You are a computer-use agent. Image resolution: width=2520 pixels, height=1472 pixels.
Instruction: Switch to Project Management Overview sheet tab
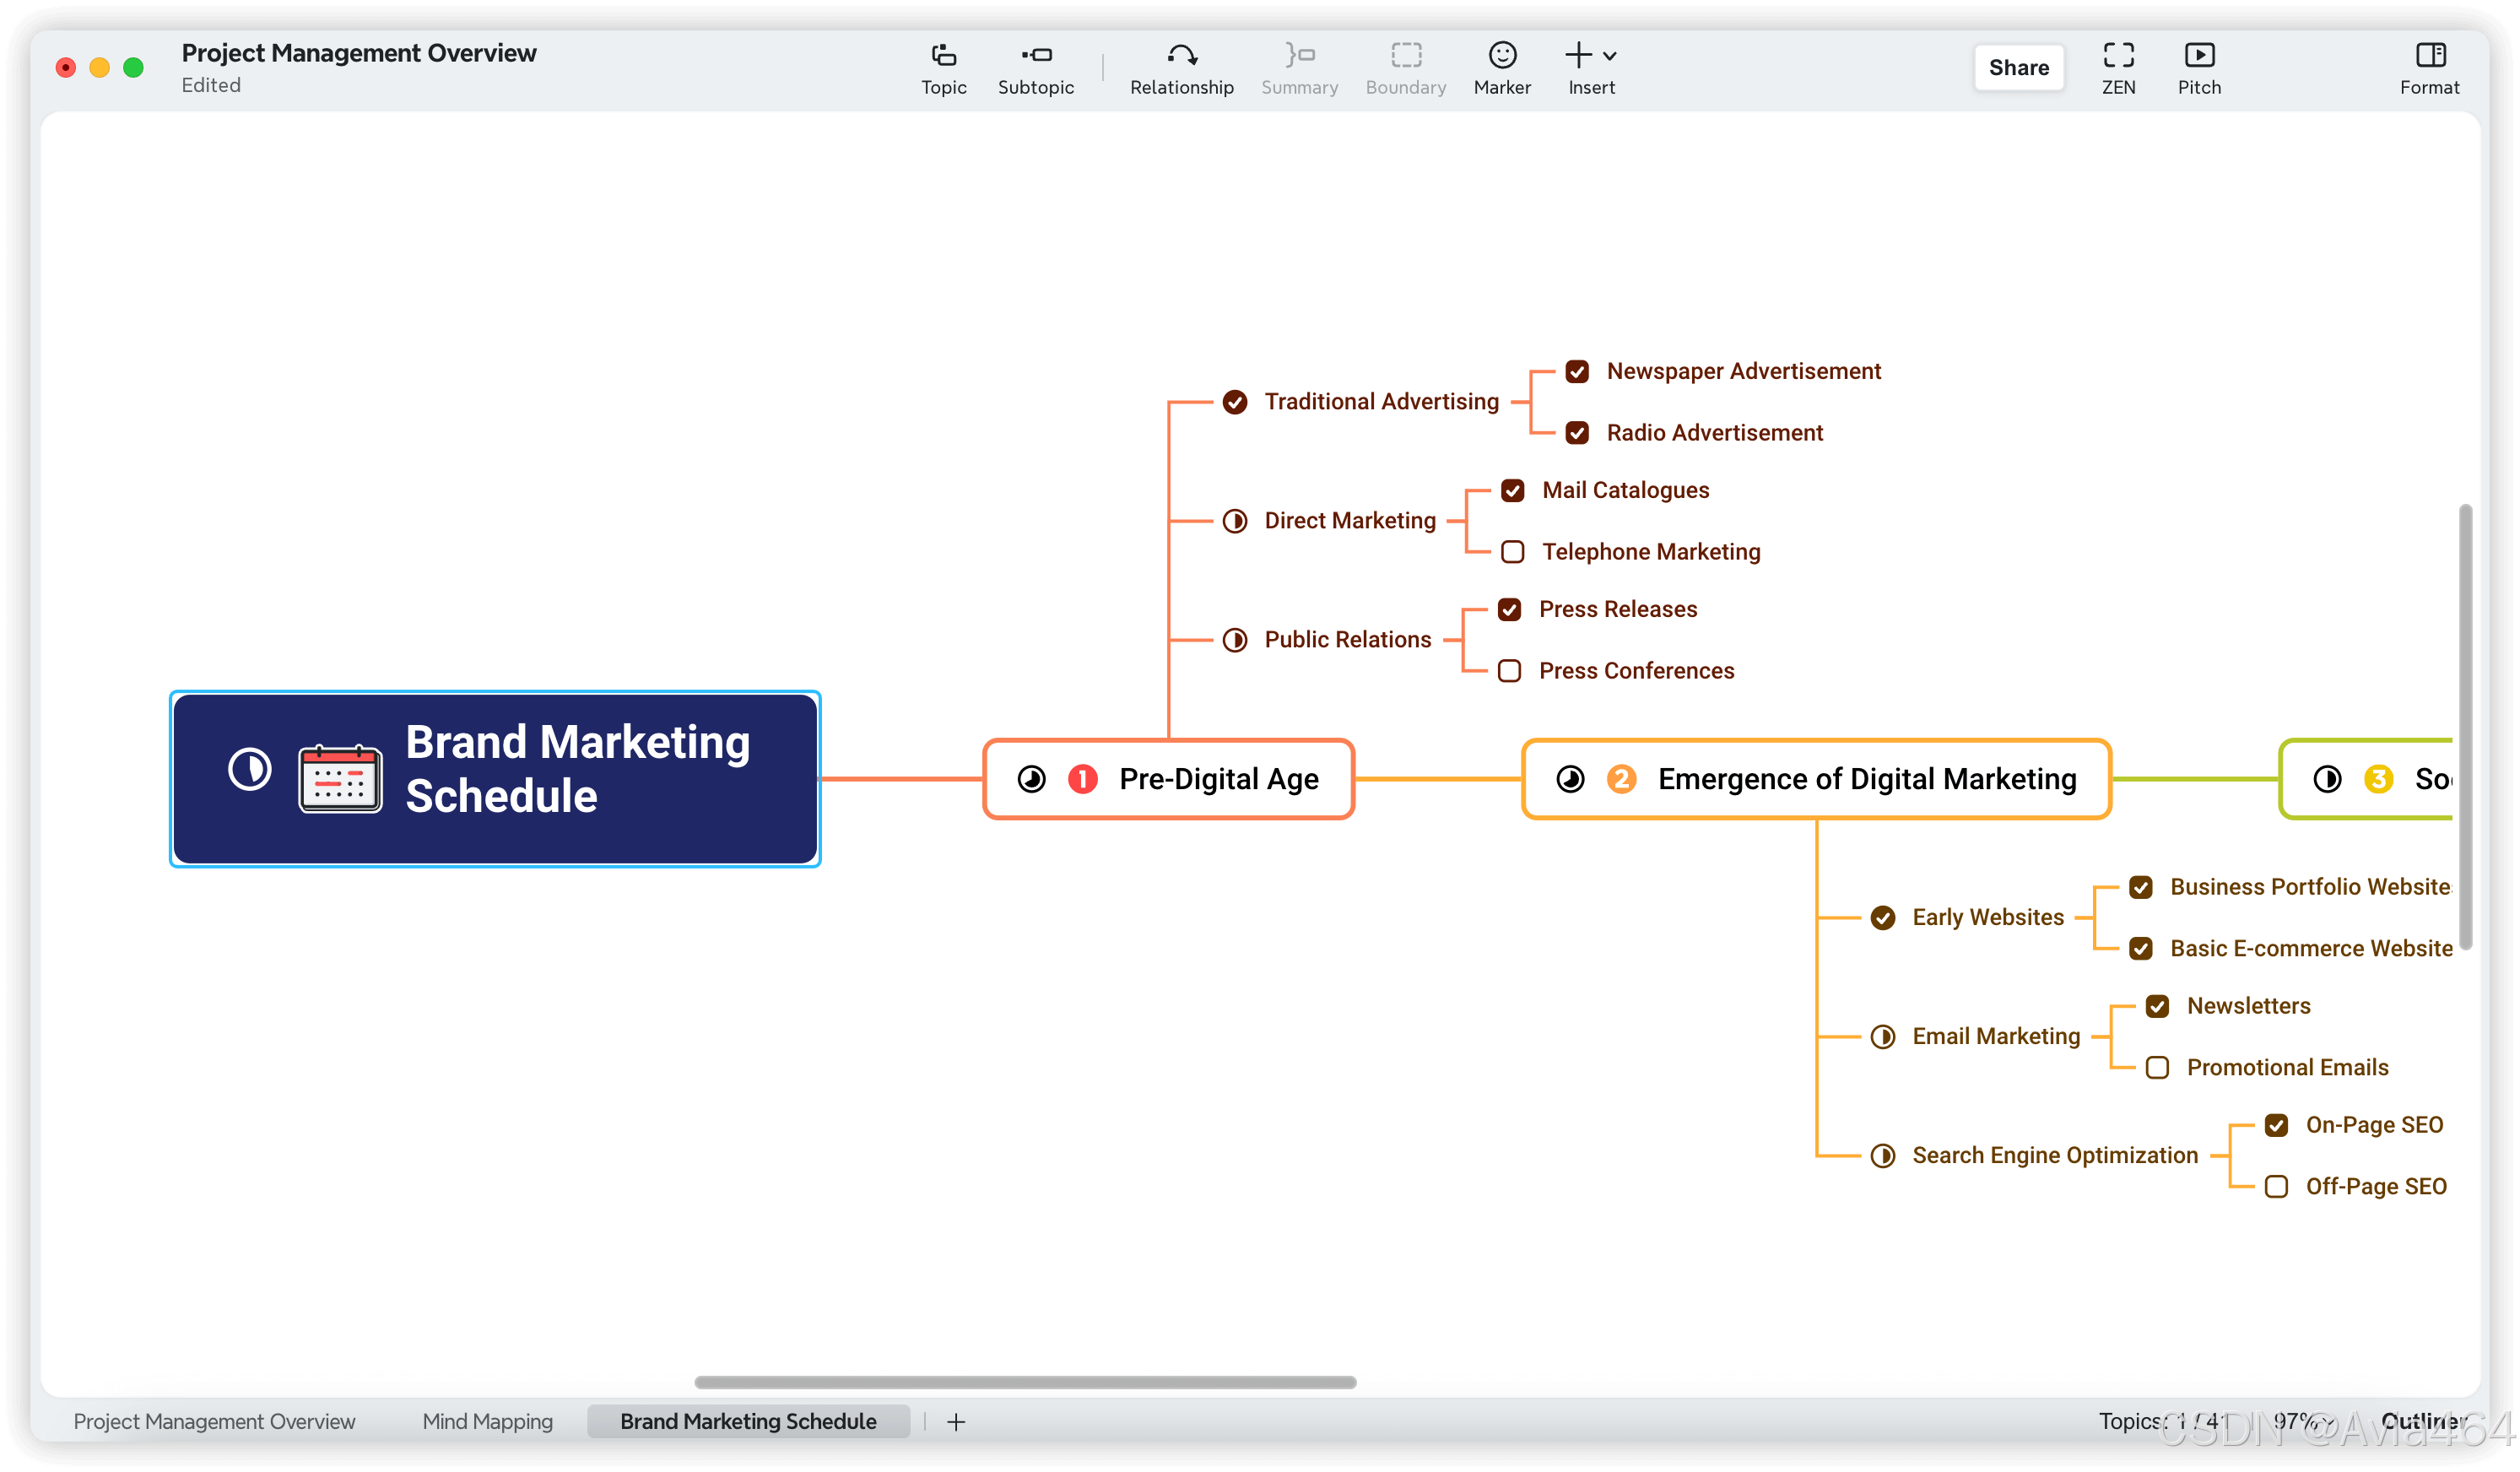click(214, 1421)
